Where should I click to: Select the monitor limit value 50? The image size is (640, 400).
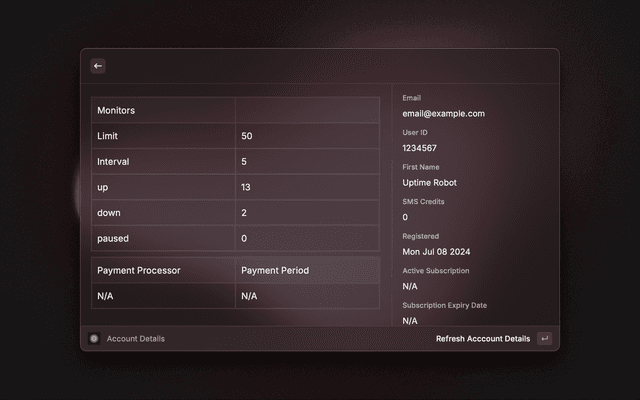click(x=247, y=136)
